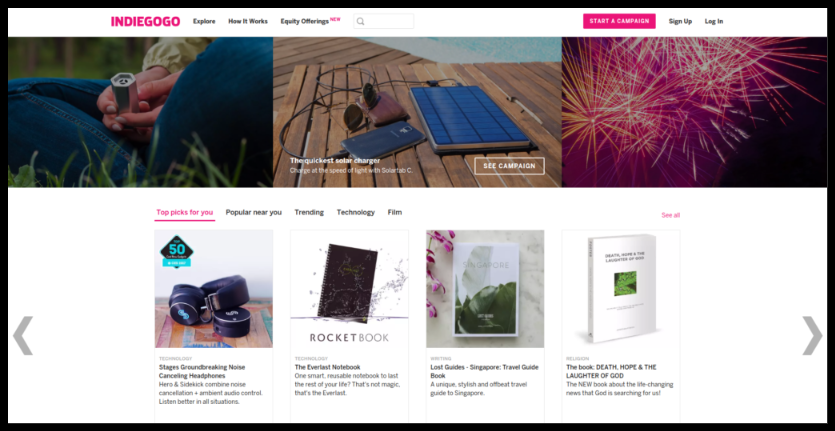Open the search input field
The height and width of the screenshot is (431, 835).
tap(383, 21)
